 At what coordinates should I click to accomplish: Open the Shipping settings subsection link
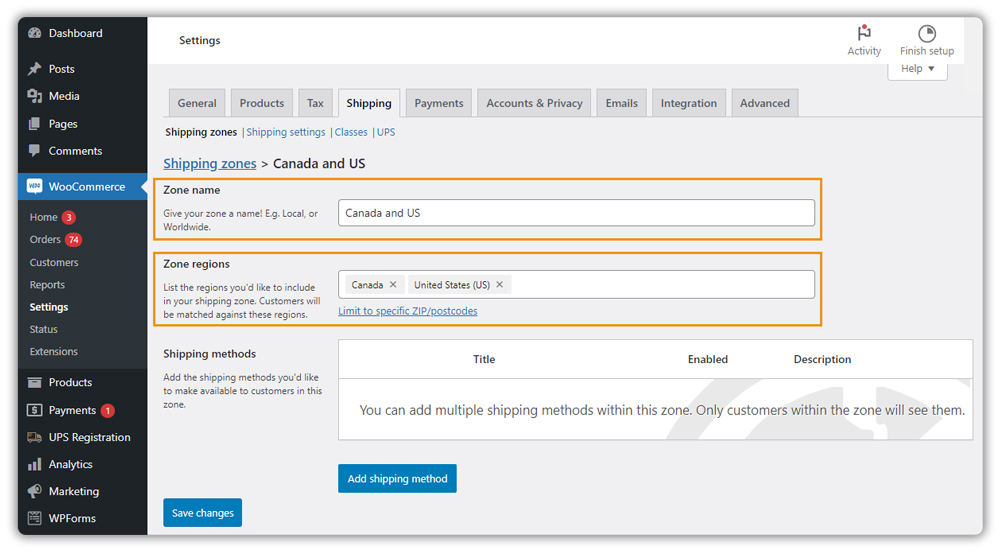pyautogui.click(x=286, y=132)
